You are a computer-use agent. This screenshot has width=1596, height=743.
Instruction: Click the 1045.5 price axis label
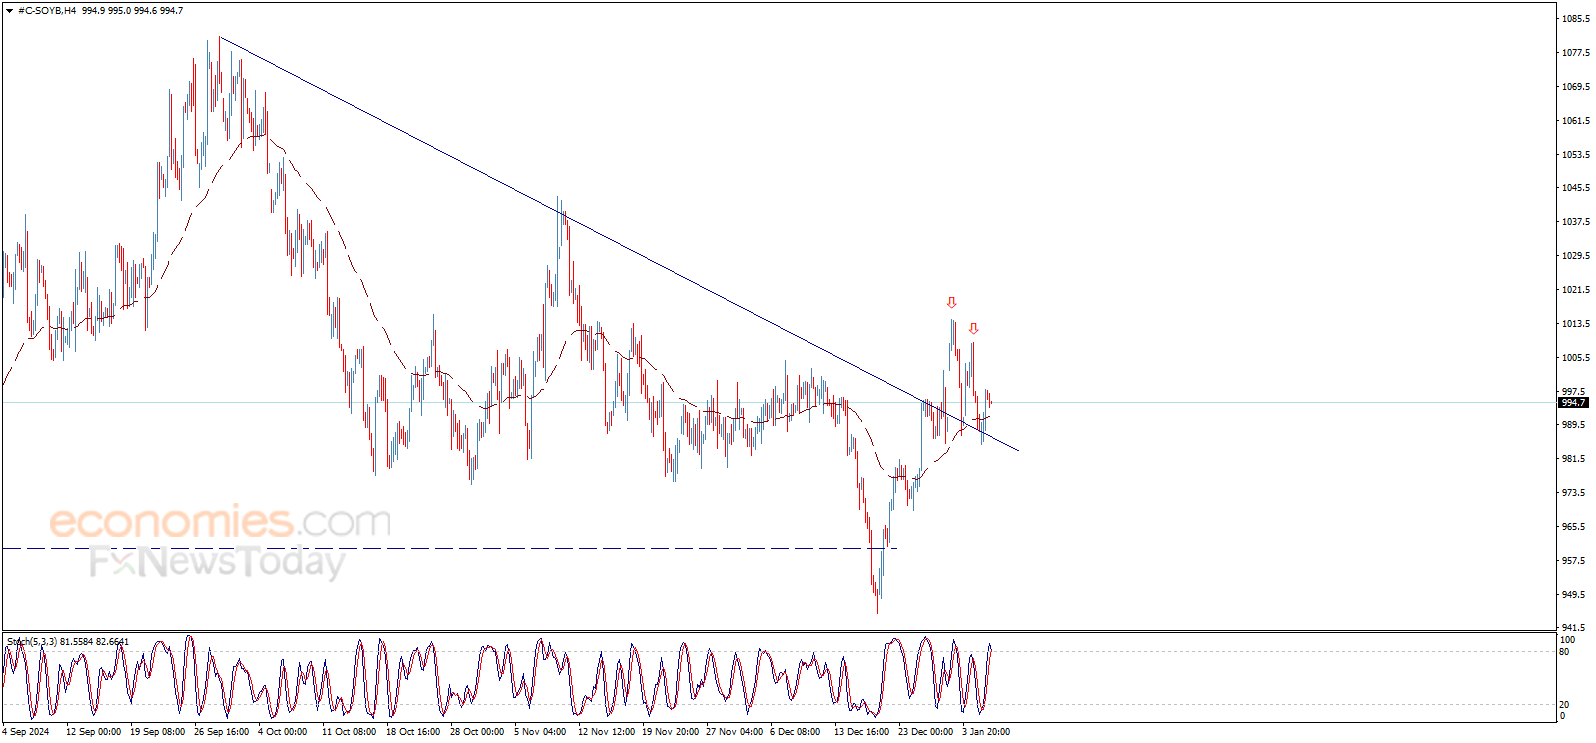pos(1576,188)
